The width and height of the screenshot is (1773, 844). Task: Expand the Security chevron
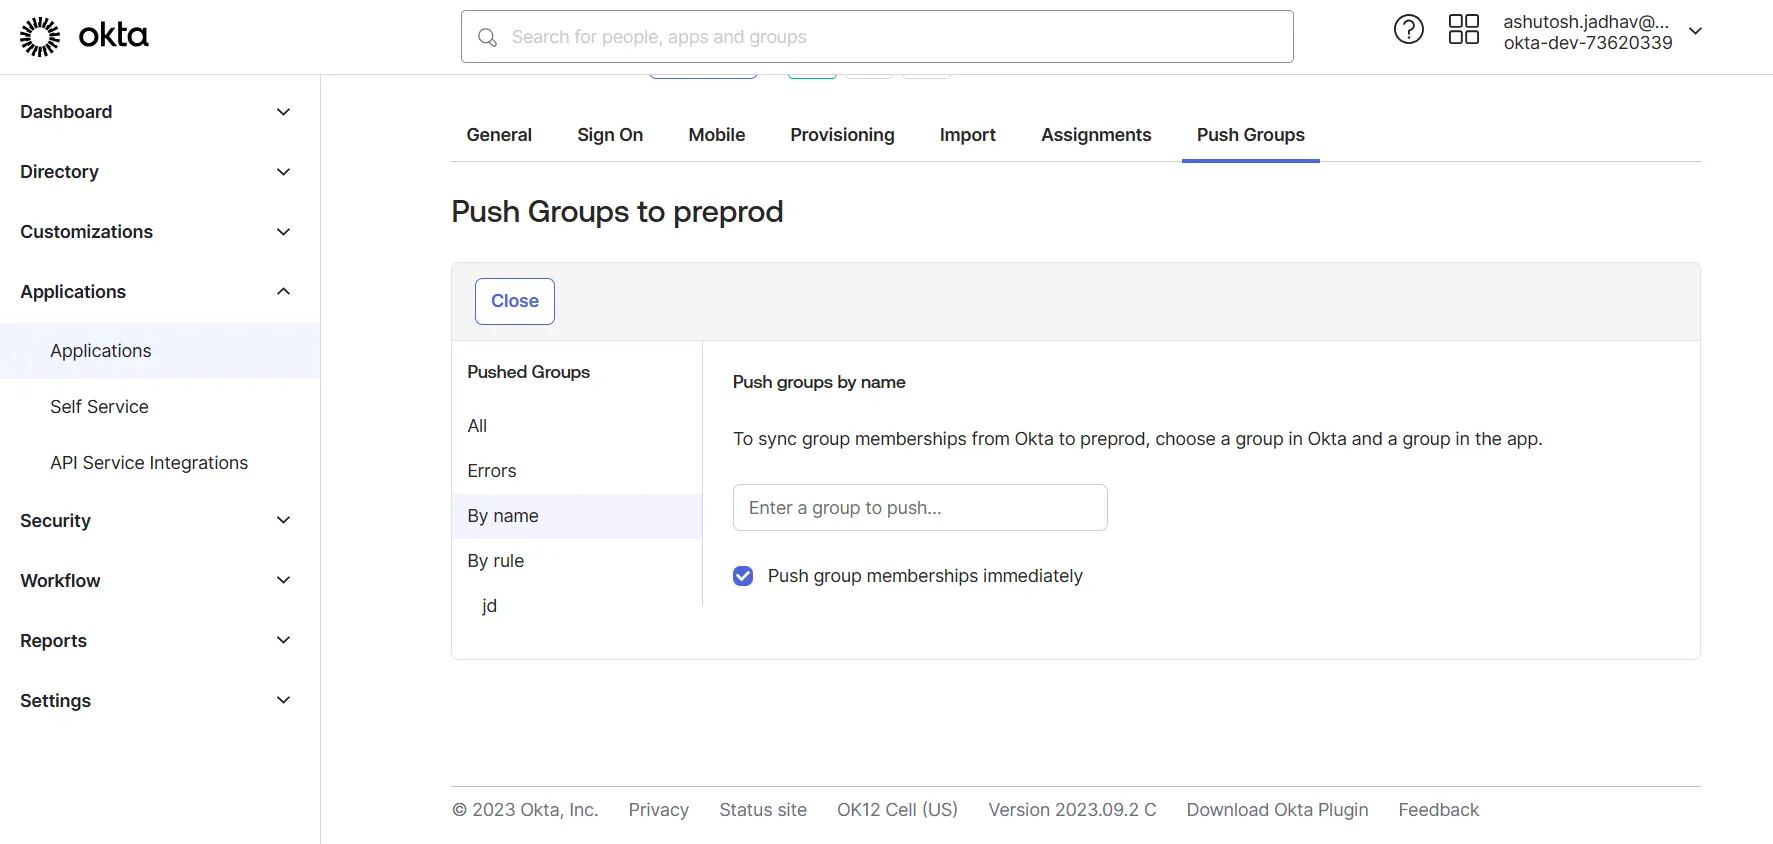point(283,521)
